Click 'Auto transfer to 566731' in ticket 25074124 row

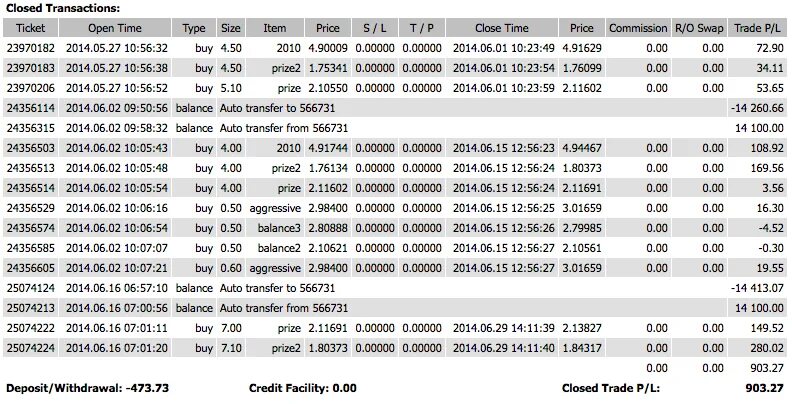coord(277,288)
